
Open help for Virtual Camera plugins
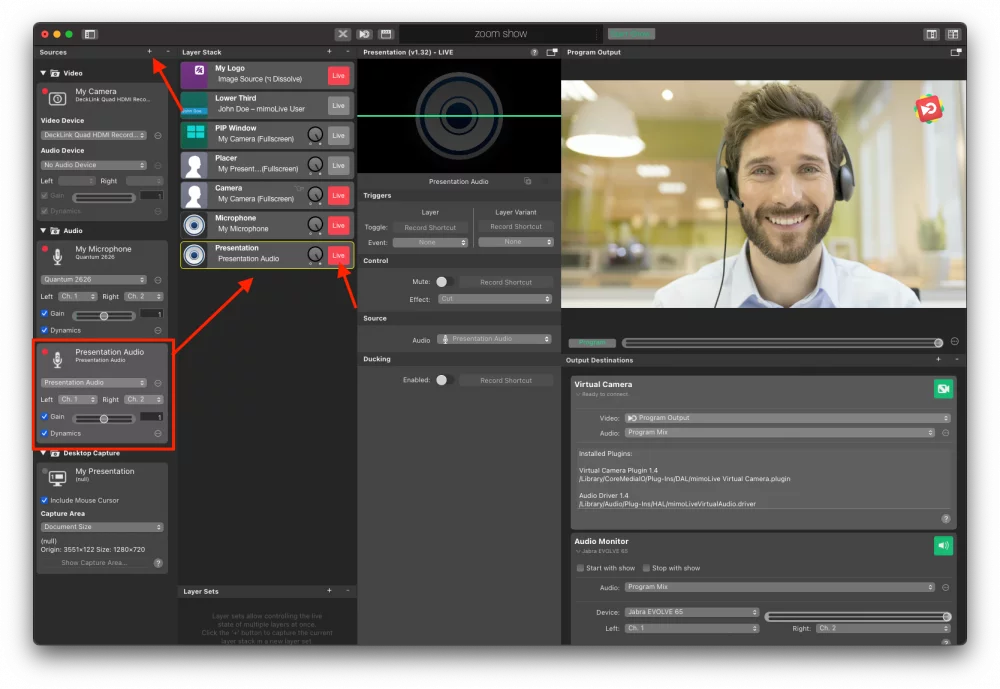(946, 519)
